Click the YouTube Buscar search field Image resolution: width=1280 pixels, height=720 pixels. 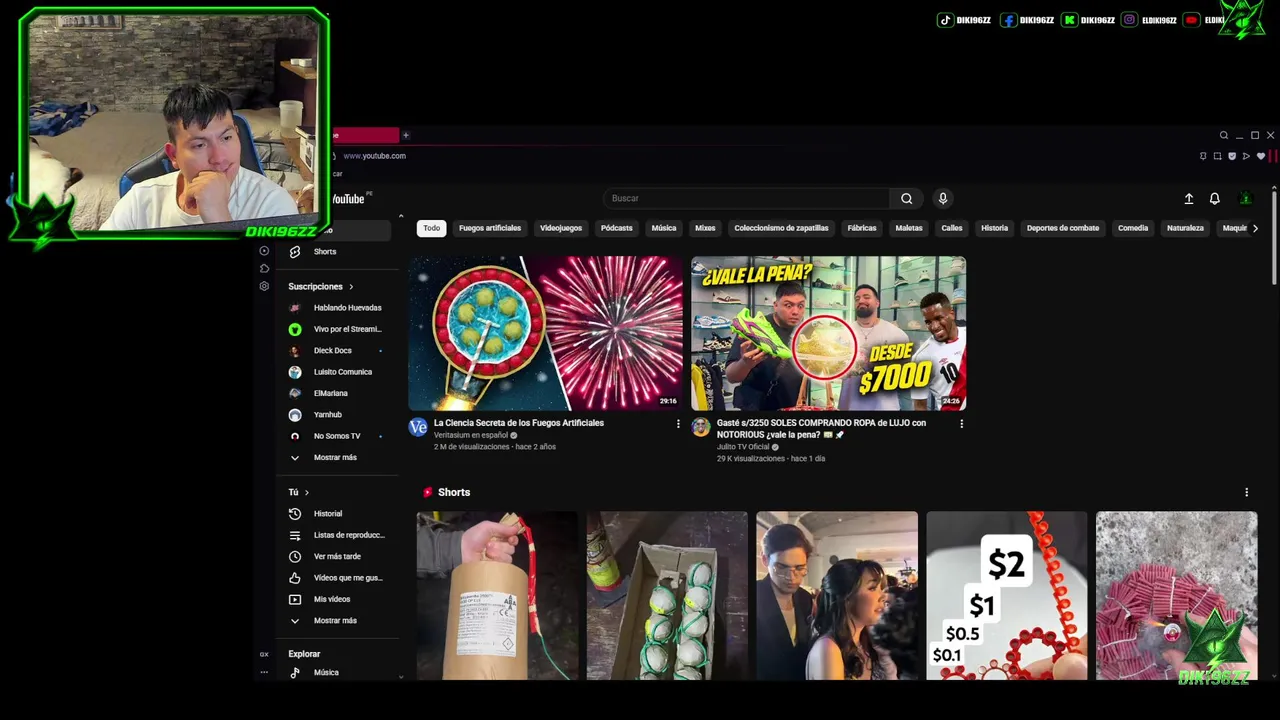[747, 198]
